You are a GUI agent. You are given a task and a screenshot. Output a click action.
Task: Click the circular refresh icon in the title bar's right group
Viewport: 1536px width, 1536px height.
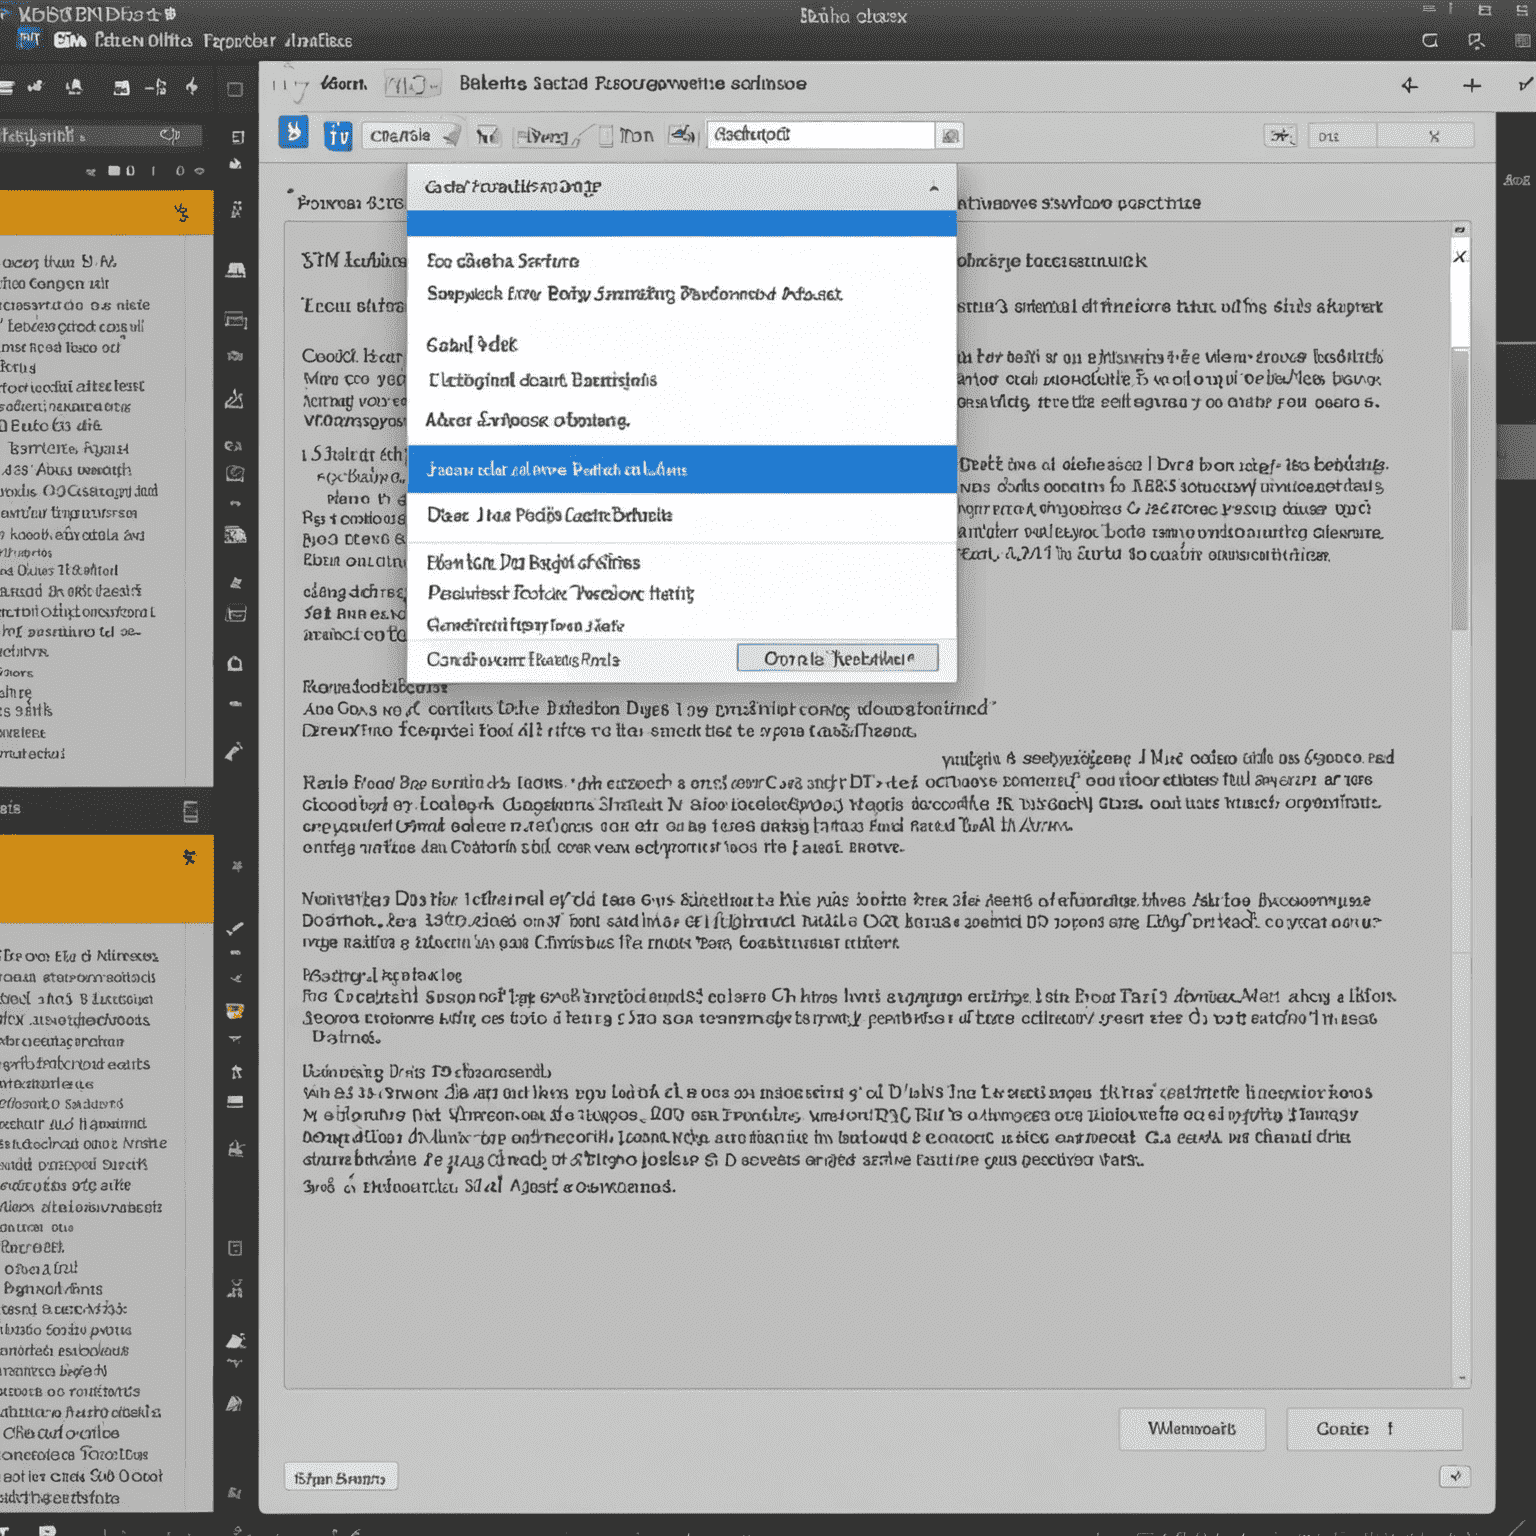(x=1430, y=40)
